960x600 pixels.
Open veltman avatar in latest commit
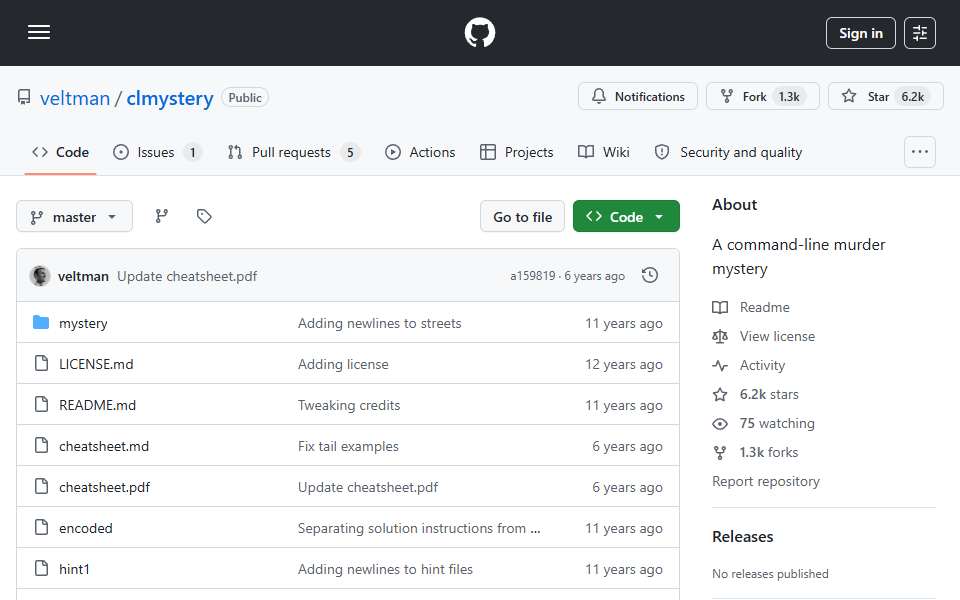40,276
